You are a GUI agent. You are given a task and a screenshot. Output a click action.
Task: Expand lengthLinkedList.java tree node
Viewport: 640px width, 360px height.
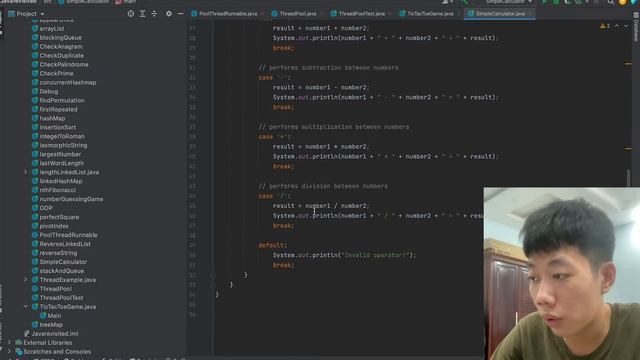point(25,172)
